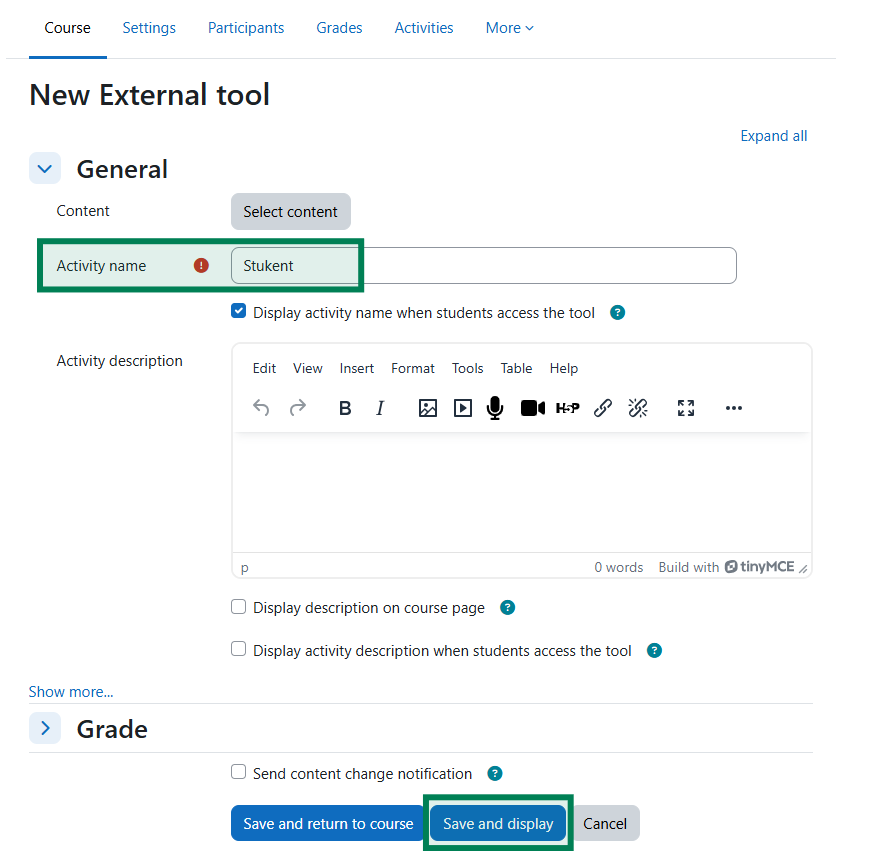The width and height of the screenshot is (890, 851).
Task: Open the editor Format menu
Action: [x=413, y=368]
